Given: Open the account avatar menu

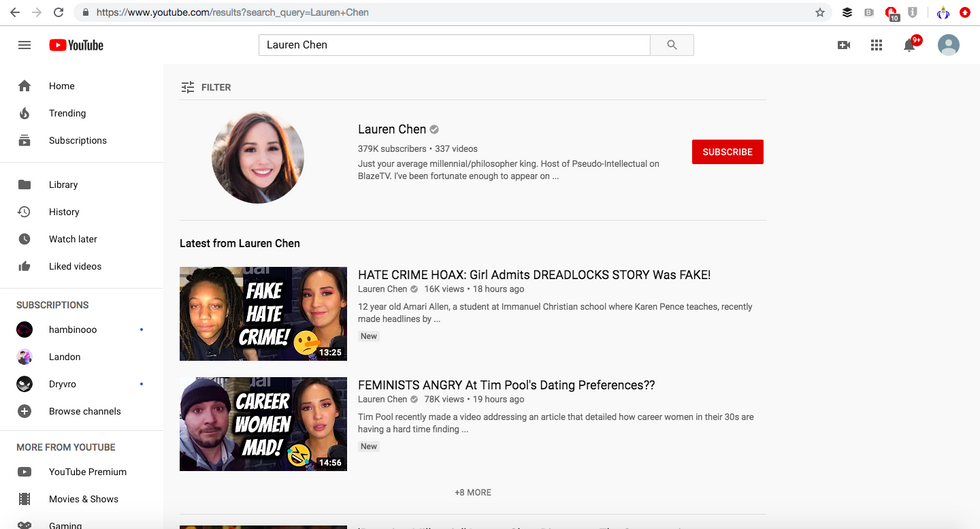Looking at the screenshot, I should (948, 45).
